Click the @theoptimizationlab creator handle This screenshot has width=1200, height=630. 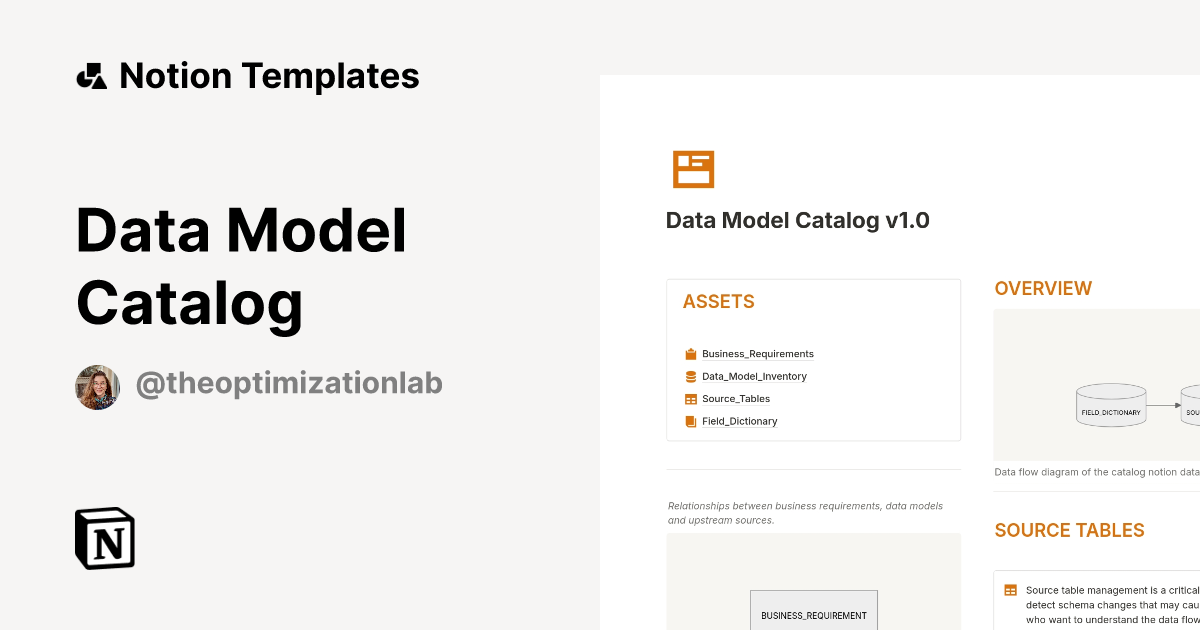pyautogui.click(x=290, y=382)
